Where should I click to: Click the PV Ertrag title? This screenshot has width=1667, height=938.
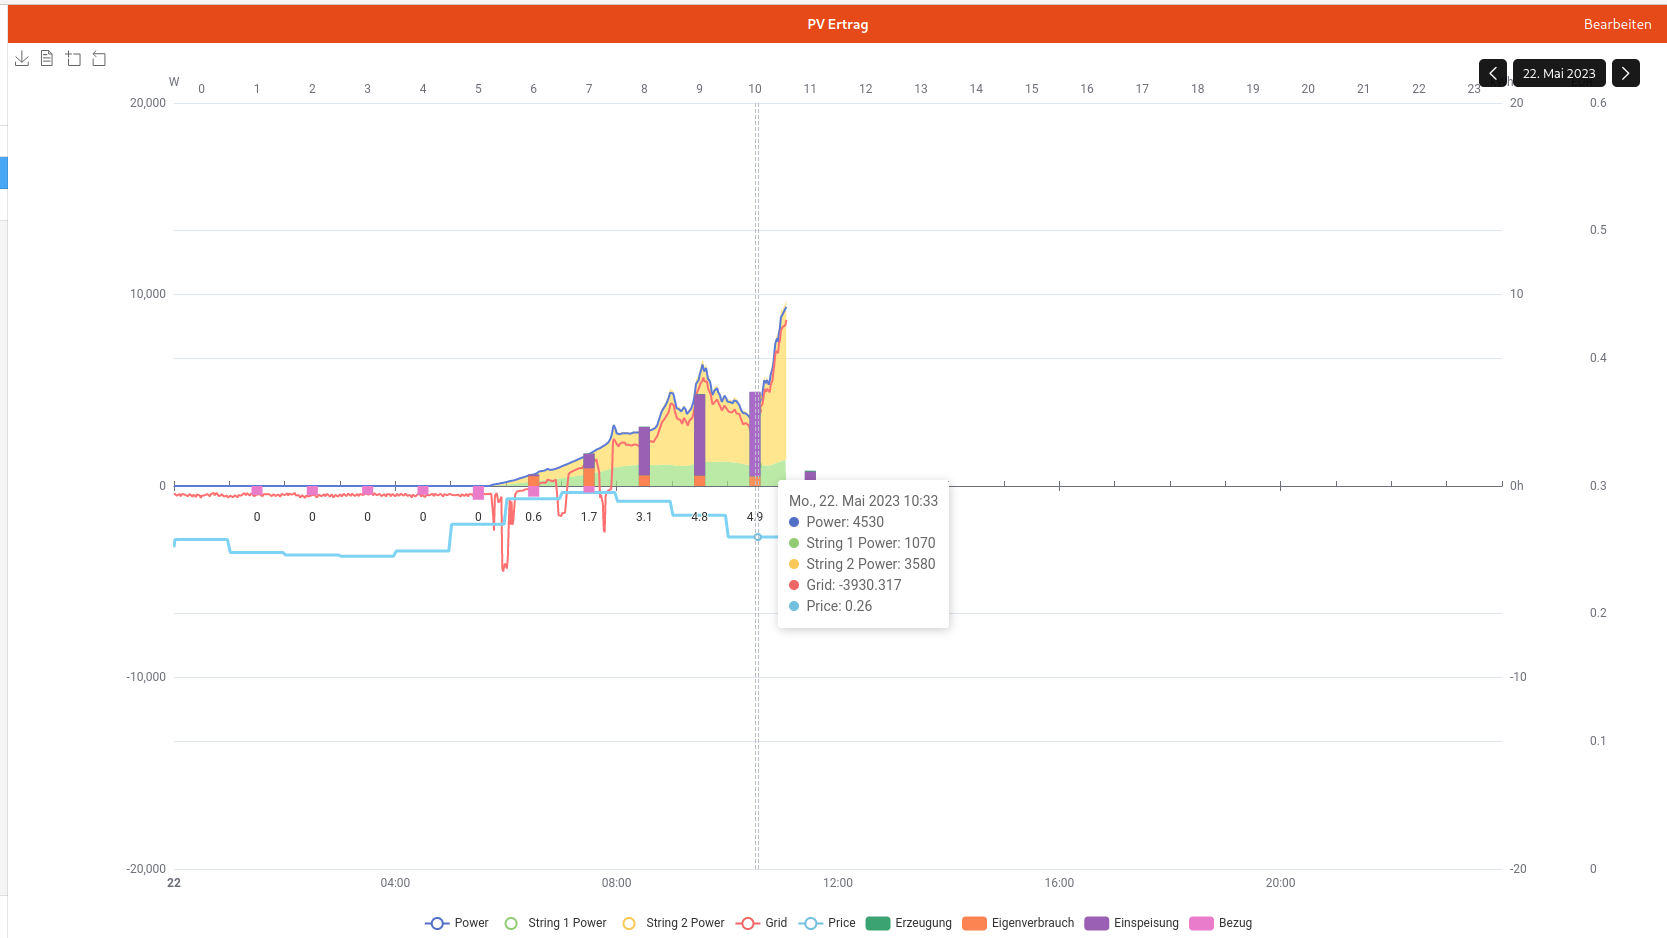[837, 24]
